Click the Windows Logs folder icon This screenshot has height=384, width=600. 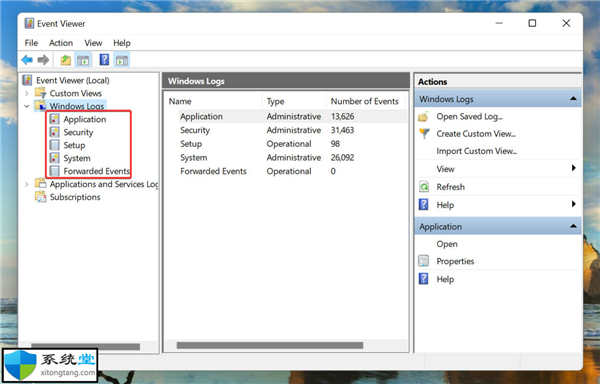[40, 106]
